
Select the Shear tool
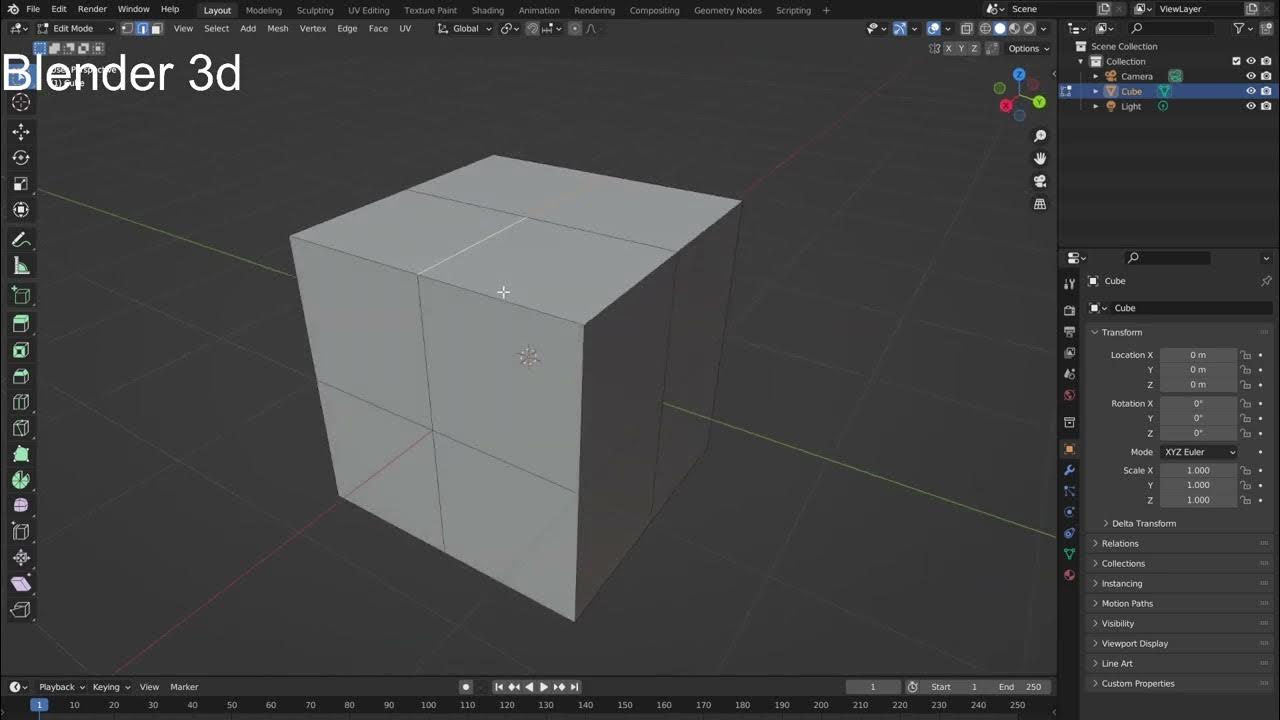(21, 584)
